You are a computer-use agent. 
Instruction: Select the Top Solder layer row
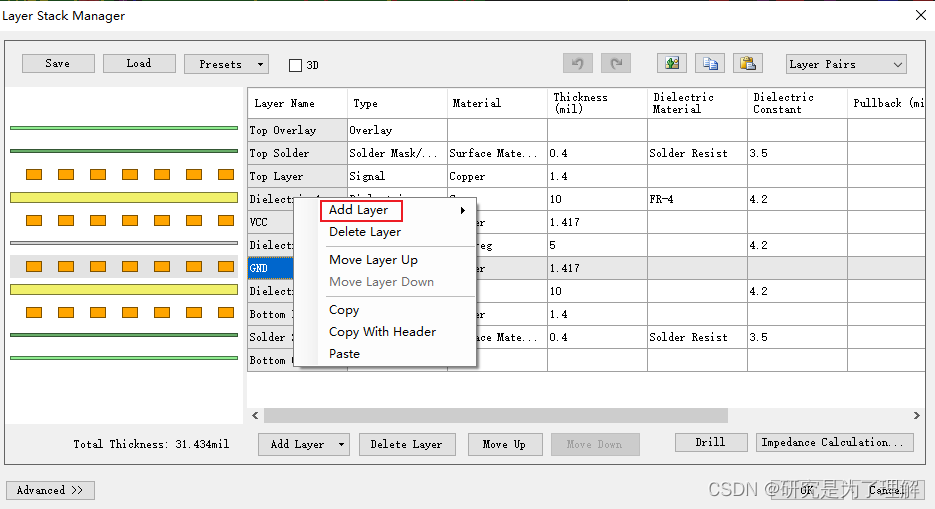(x=298, y=153)
